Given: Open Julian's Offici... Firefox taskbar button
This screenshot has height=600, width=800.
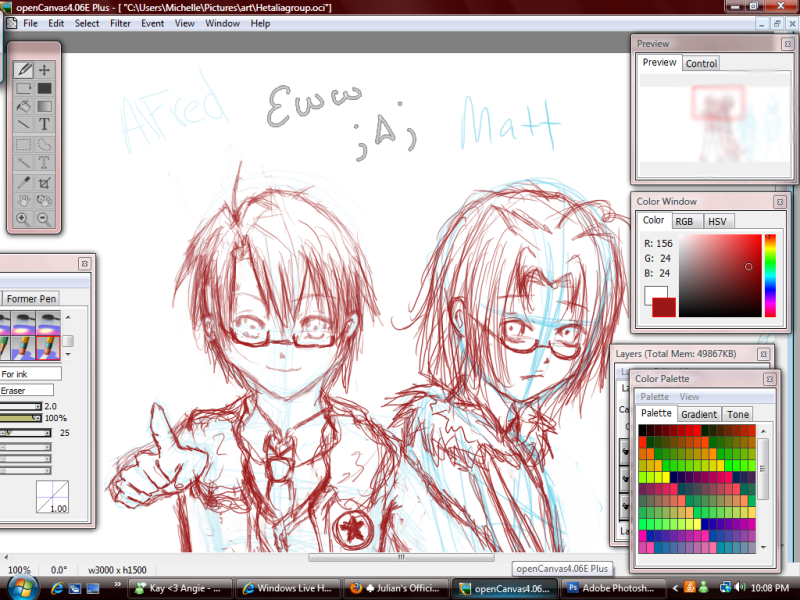Looking at the screenshot, I should [x=396, y=588].
